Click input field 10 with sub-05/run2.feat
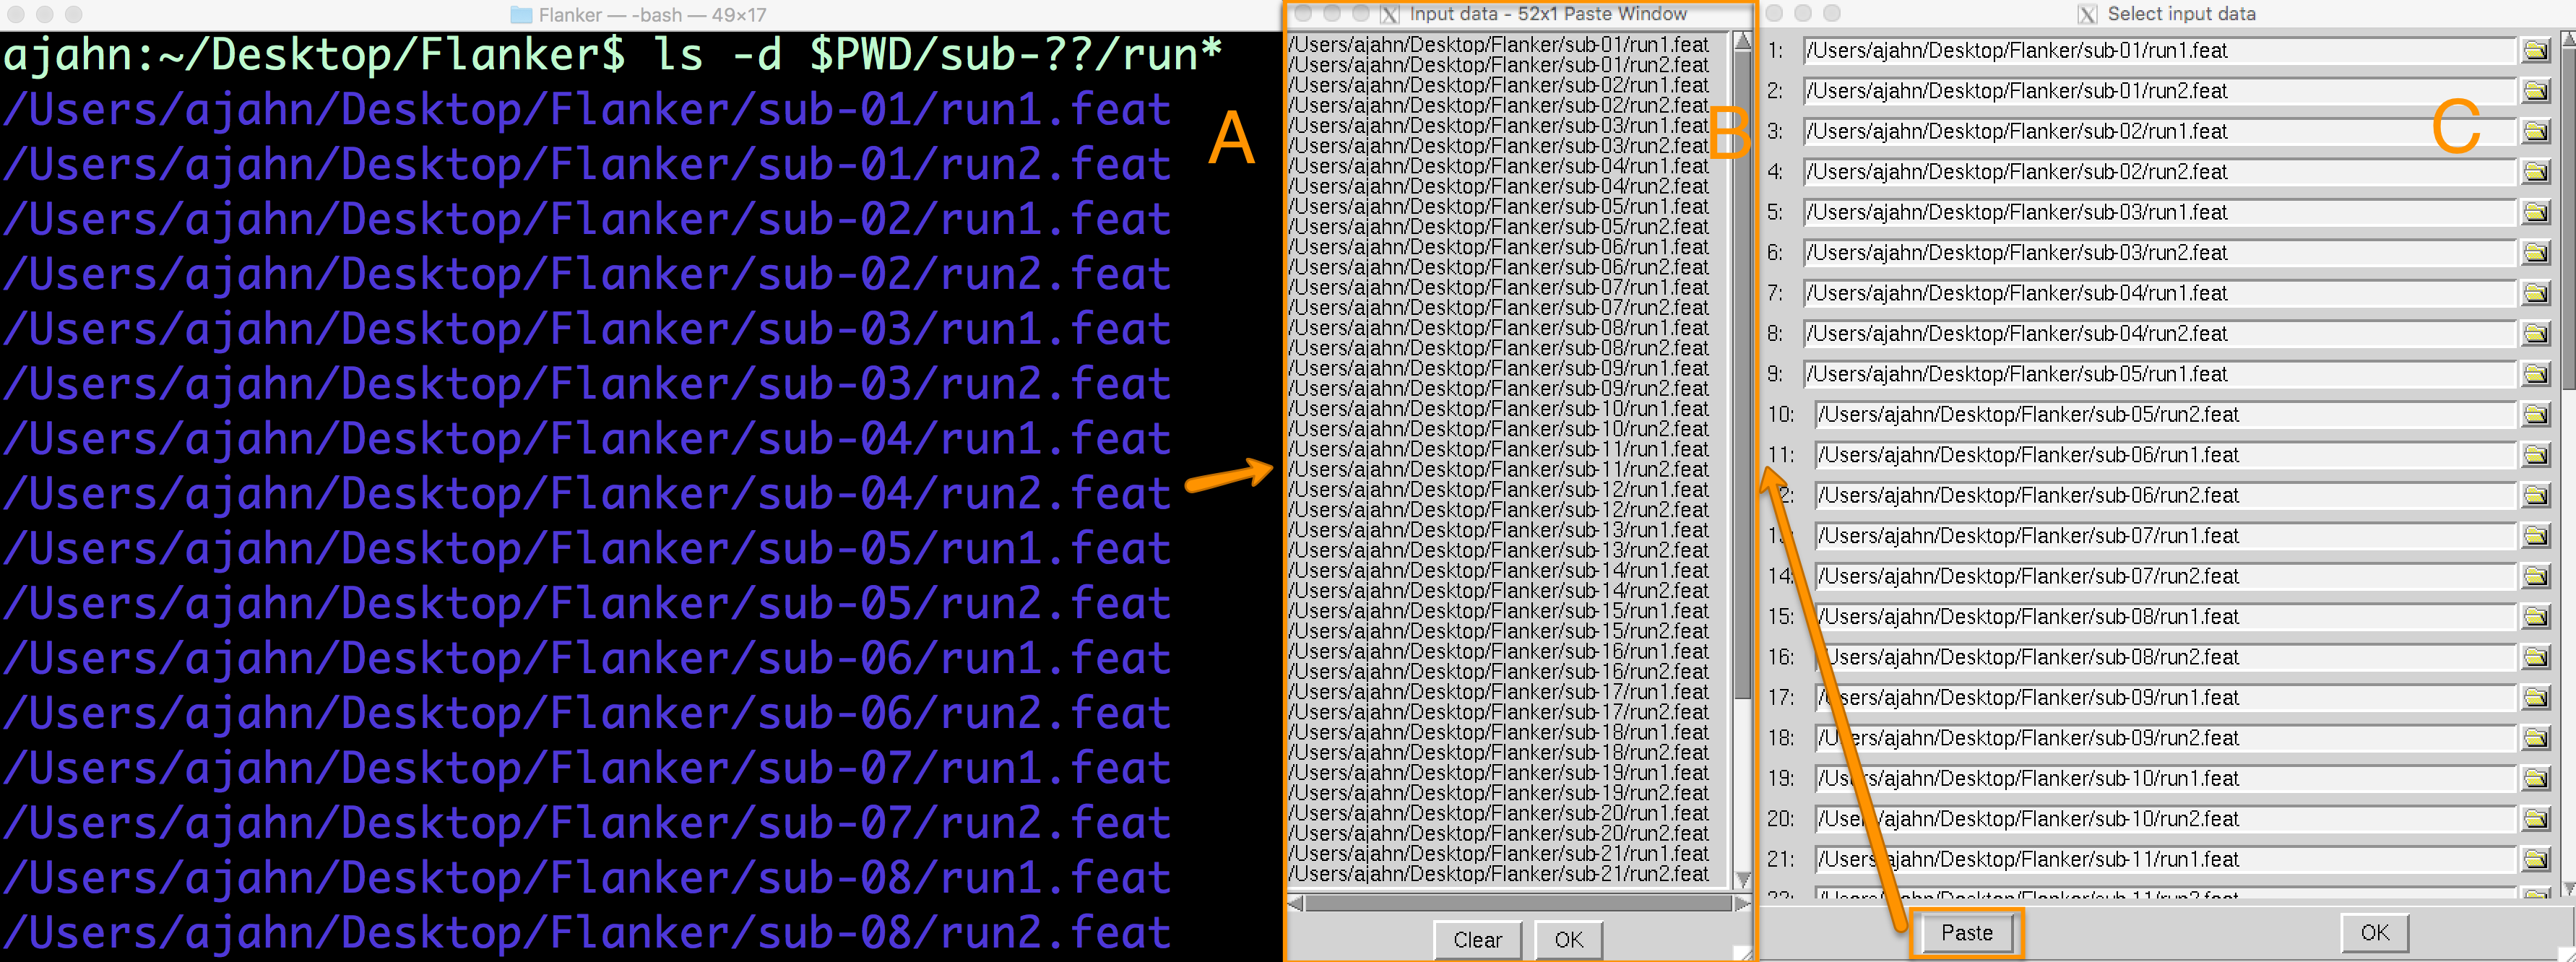 click(x=2165, y=414)
